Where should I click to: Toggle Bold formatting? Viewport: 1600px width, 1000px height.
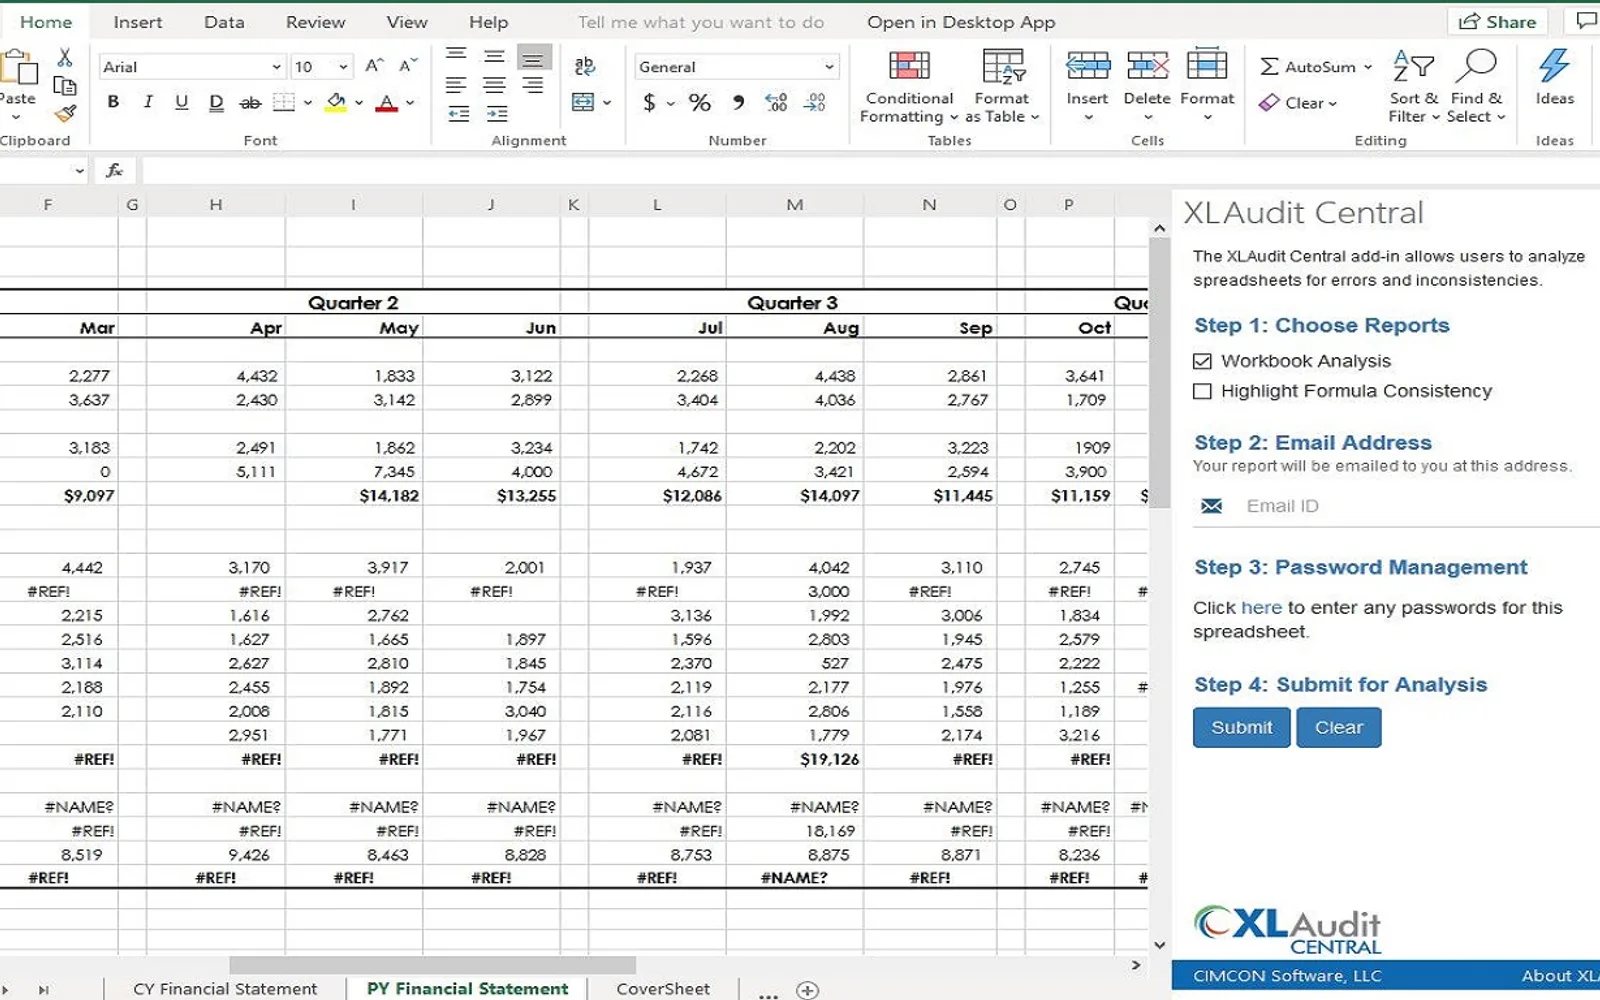[x=113, y=102]
